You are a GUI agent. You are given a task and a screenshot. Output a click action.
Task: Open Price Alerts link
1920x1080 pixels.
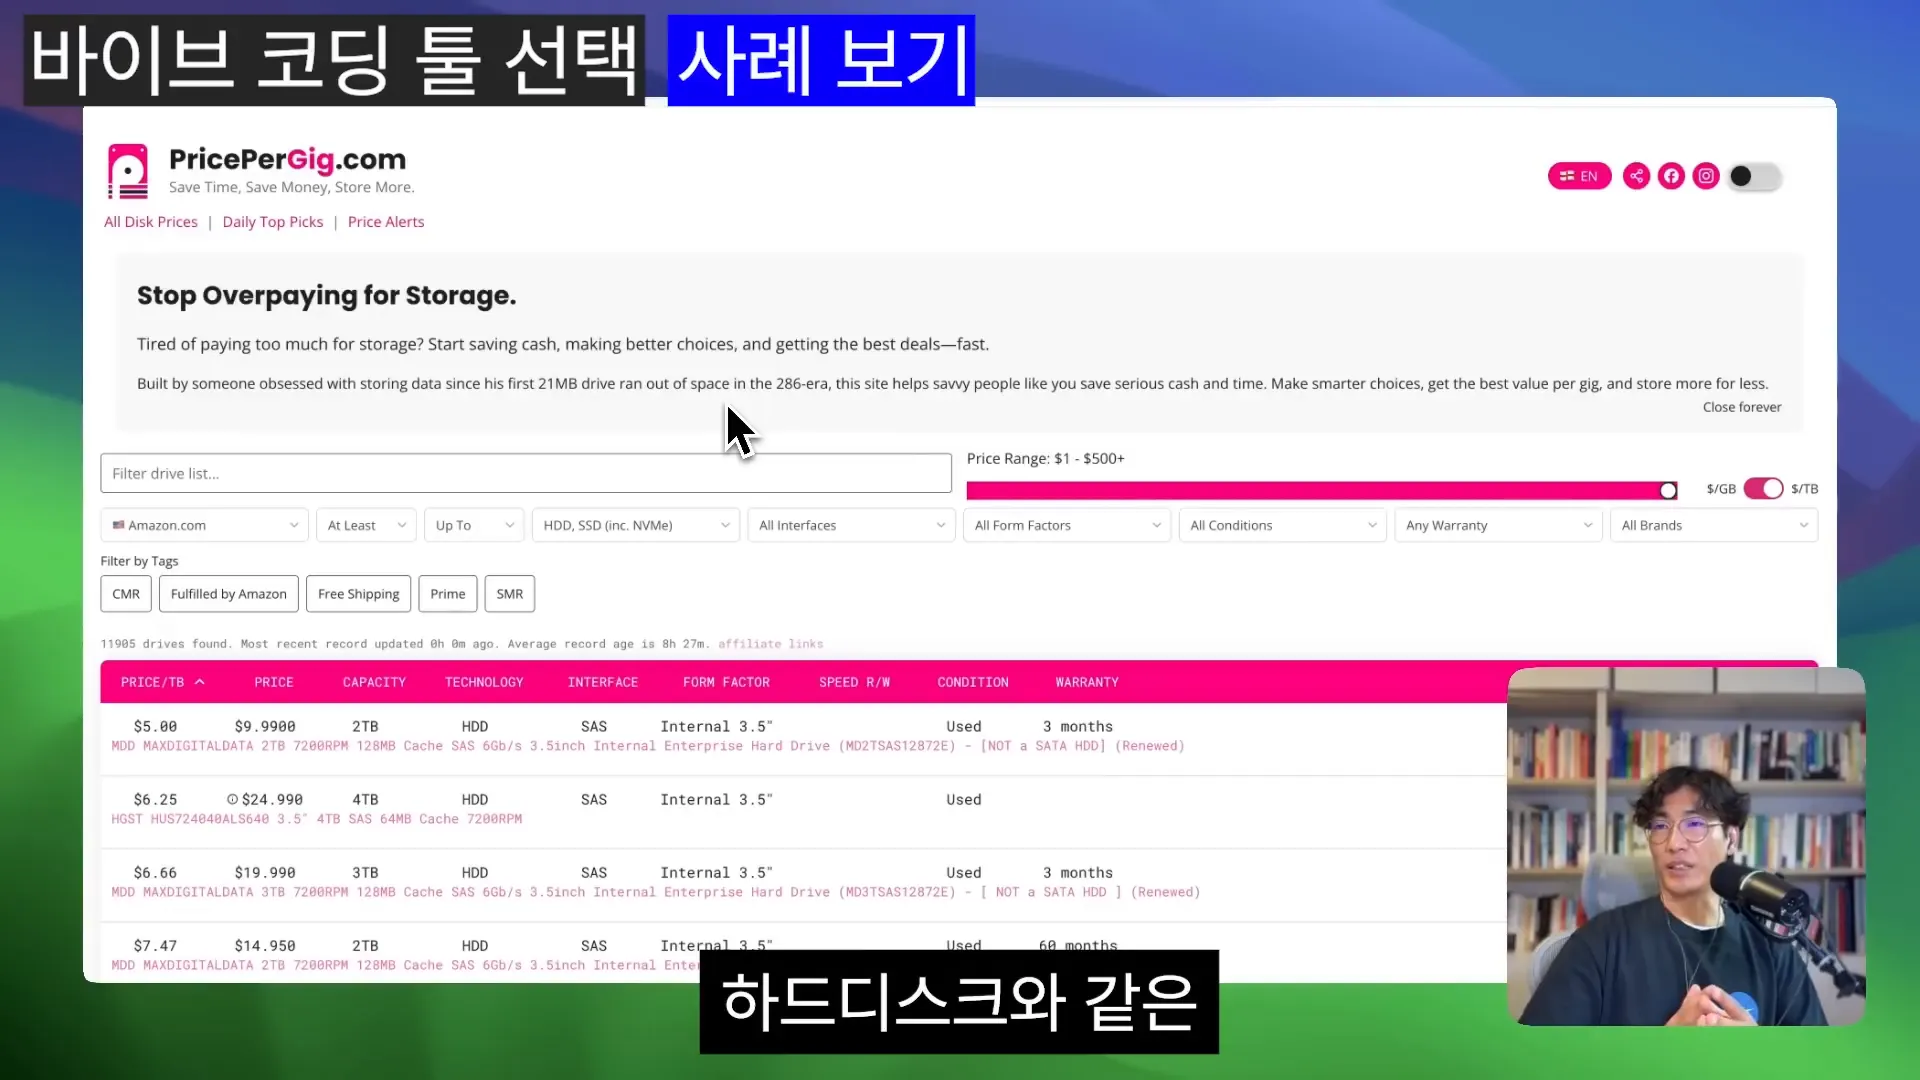click(x=386, y=222)
